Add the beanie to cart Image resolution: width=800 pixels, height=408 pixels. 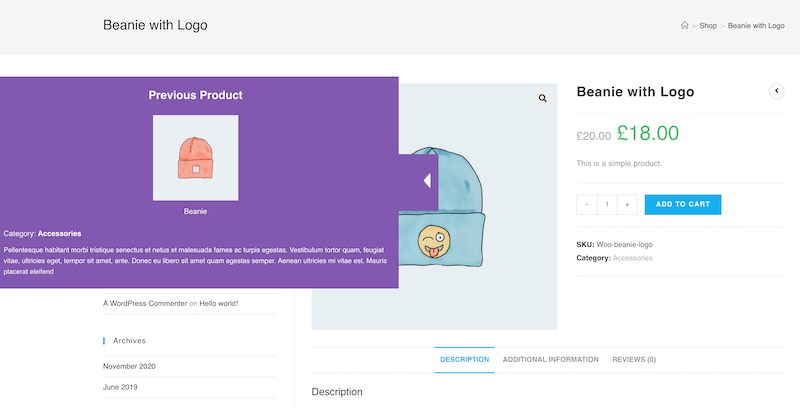tap(683, 205)
